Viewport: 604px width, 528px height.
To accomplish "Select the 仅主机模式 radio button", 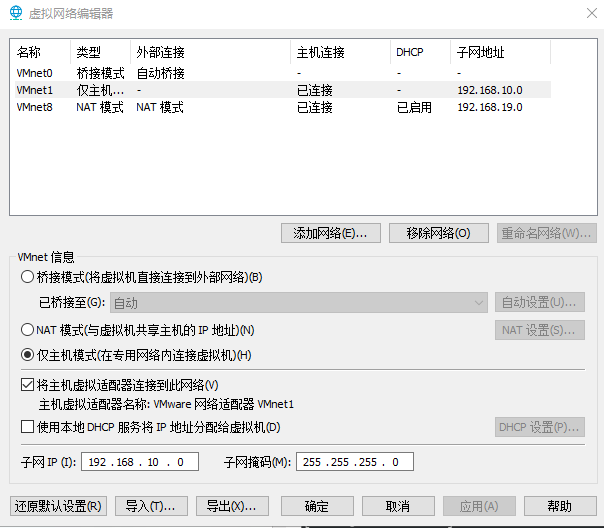I will click(x=27, y=354).
